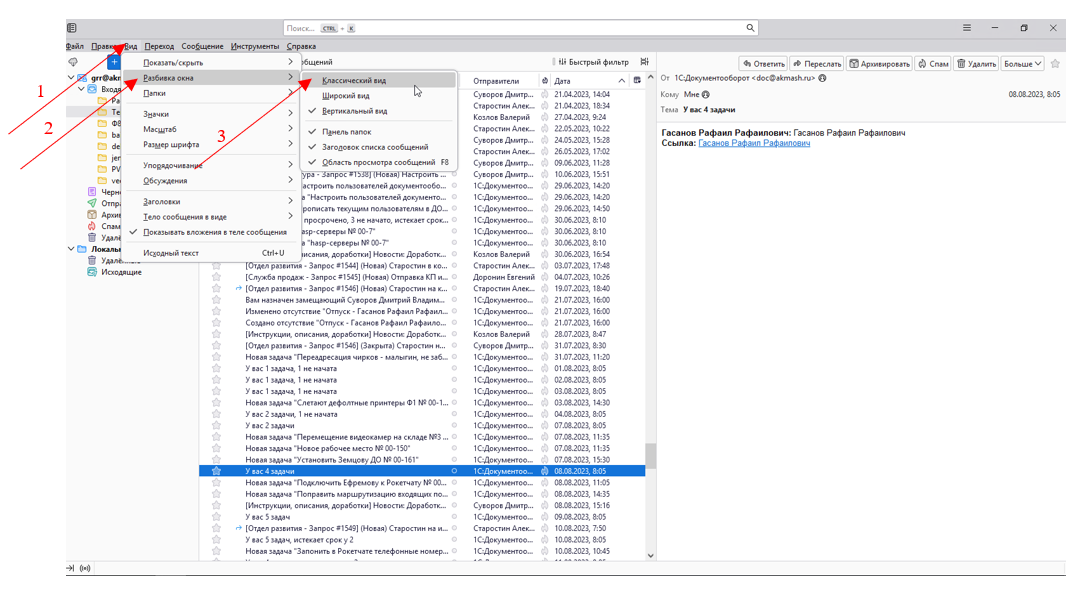1084x589 pixels.
Task: Mark as spam with Спам button
Action: (x=933, y=64)
